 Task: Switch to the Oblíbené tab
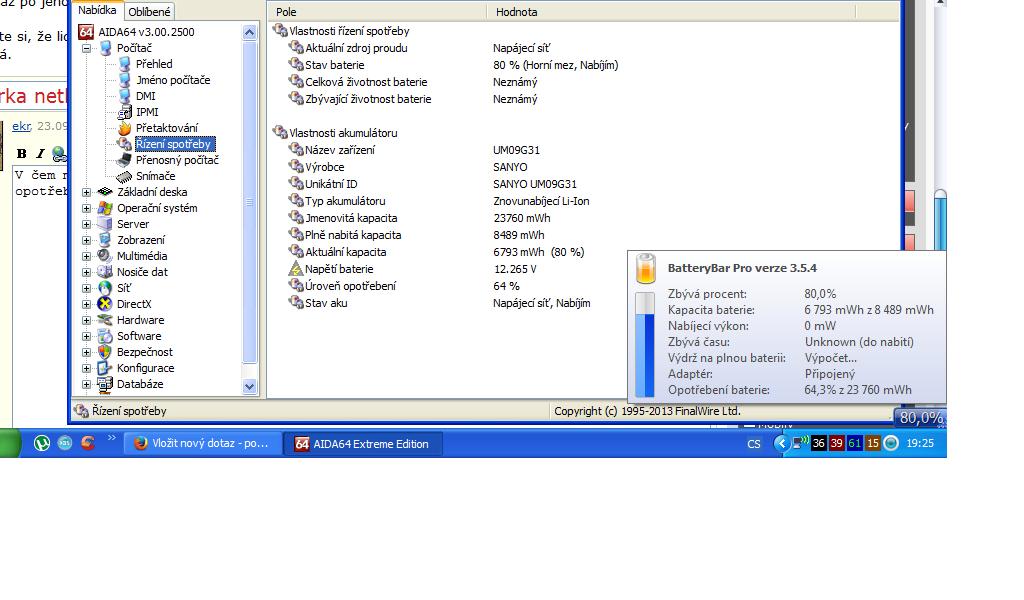(x=149, y=12)
